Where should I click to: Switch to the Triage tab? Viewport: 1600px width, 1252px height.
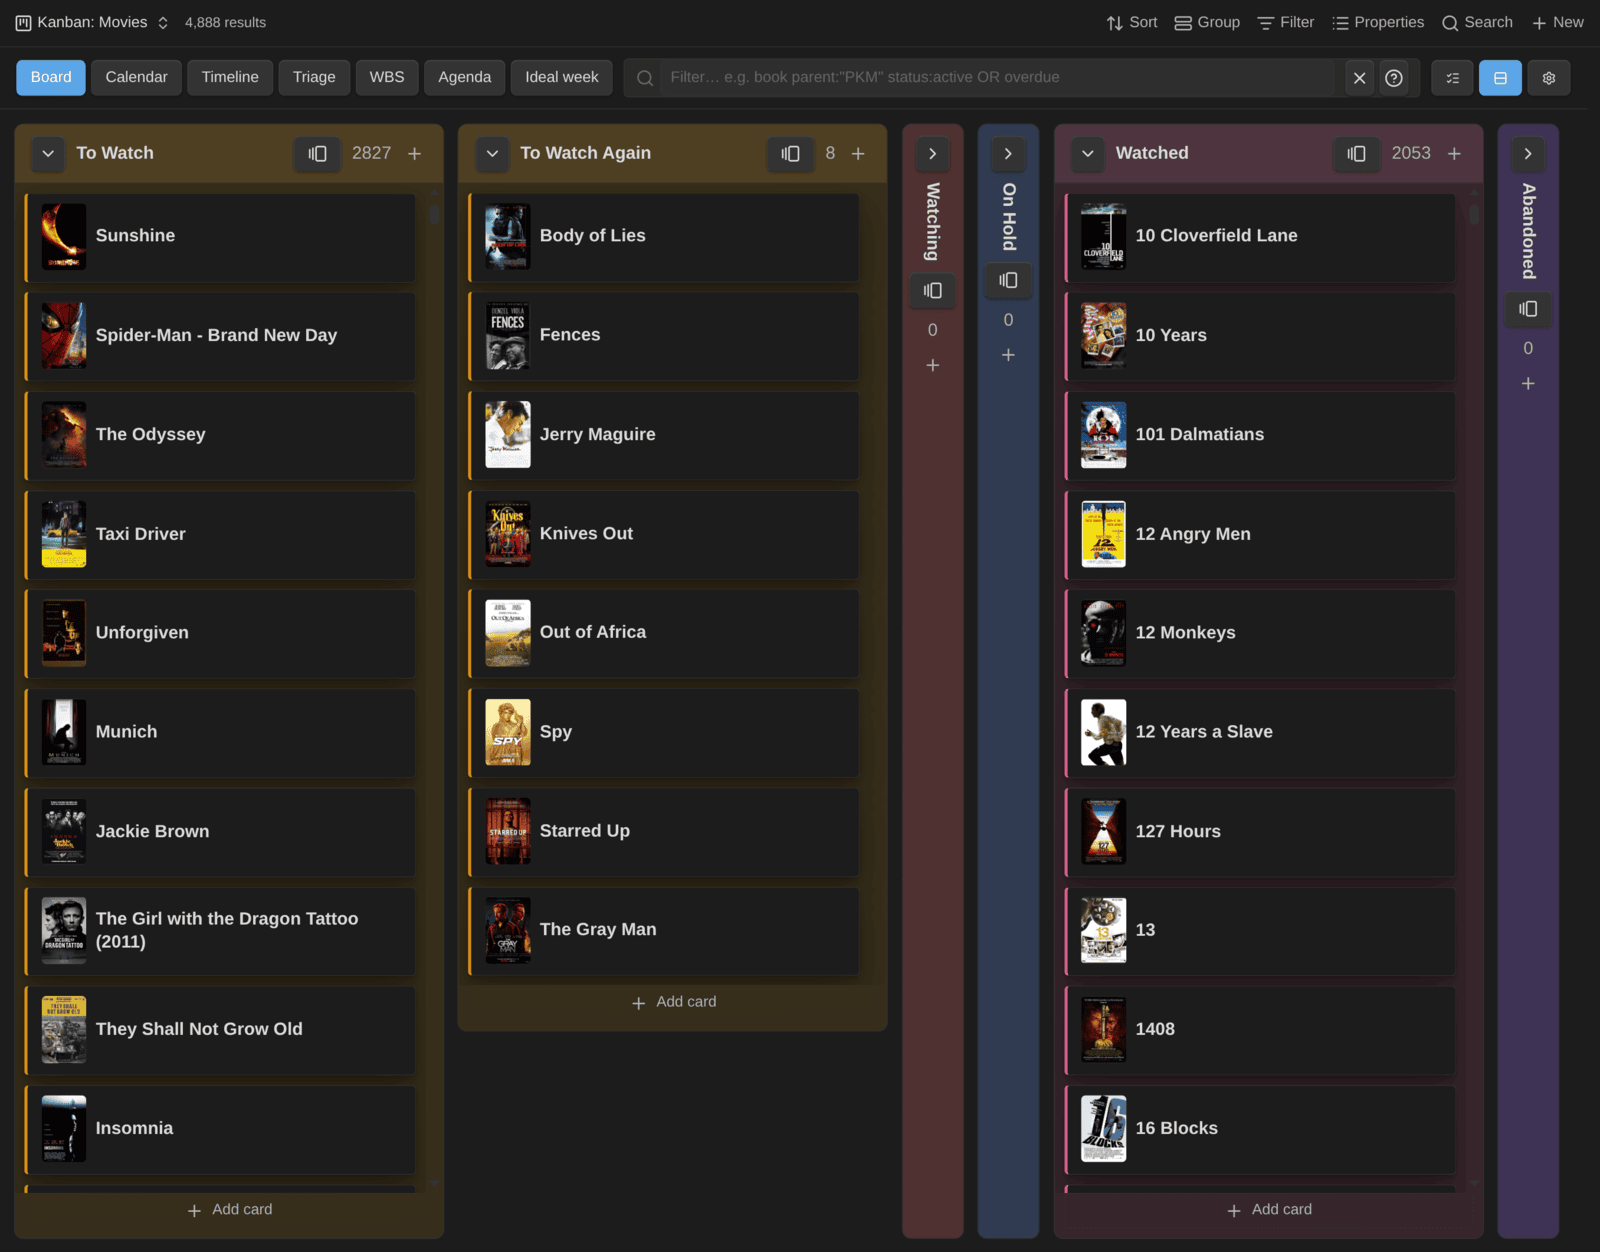point(314,77)
